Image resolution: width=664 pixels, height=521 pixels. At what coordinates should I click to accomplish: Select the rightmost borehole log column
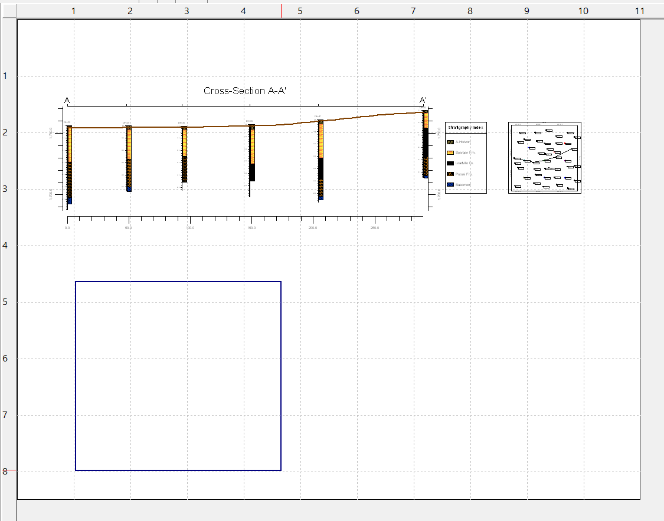(425, 145)
